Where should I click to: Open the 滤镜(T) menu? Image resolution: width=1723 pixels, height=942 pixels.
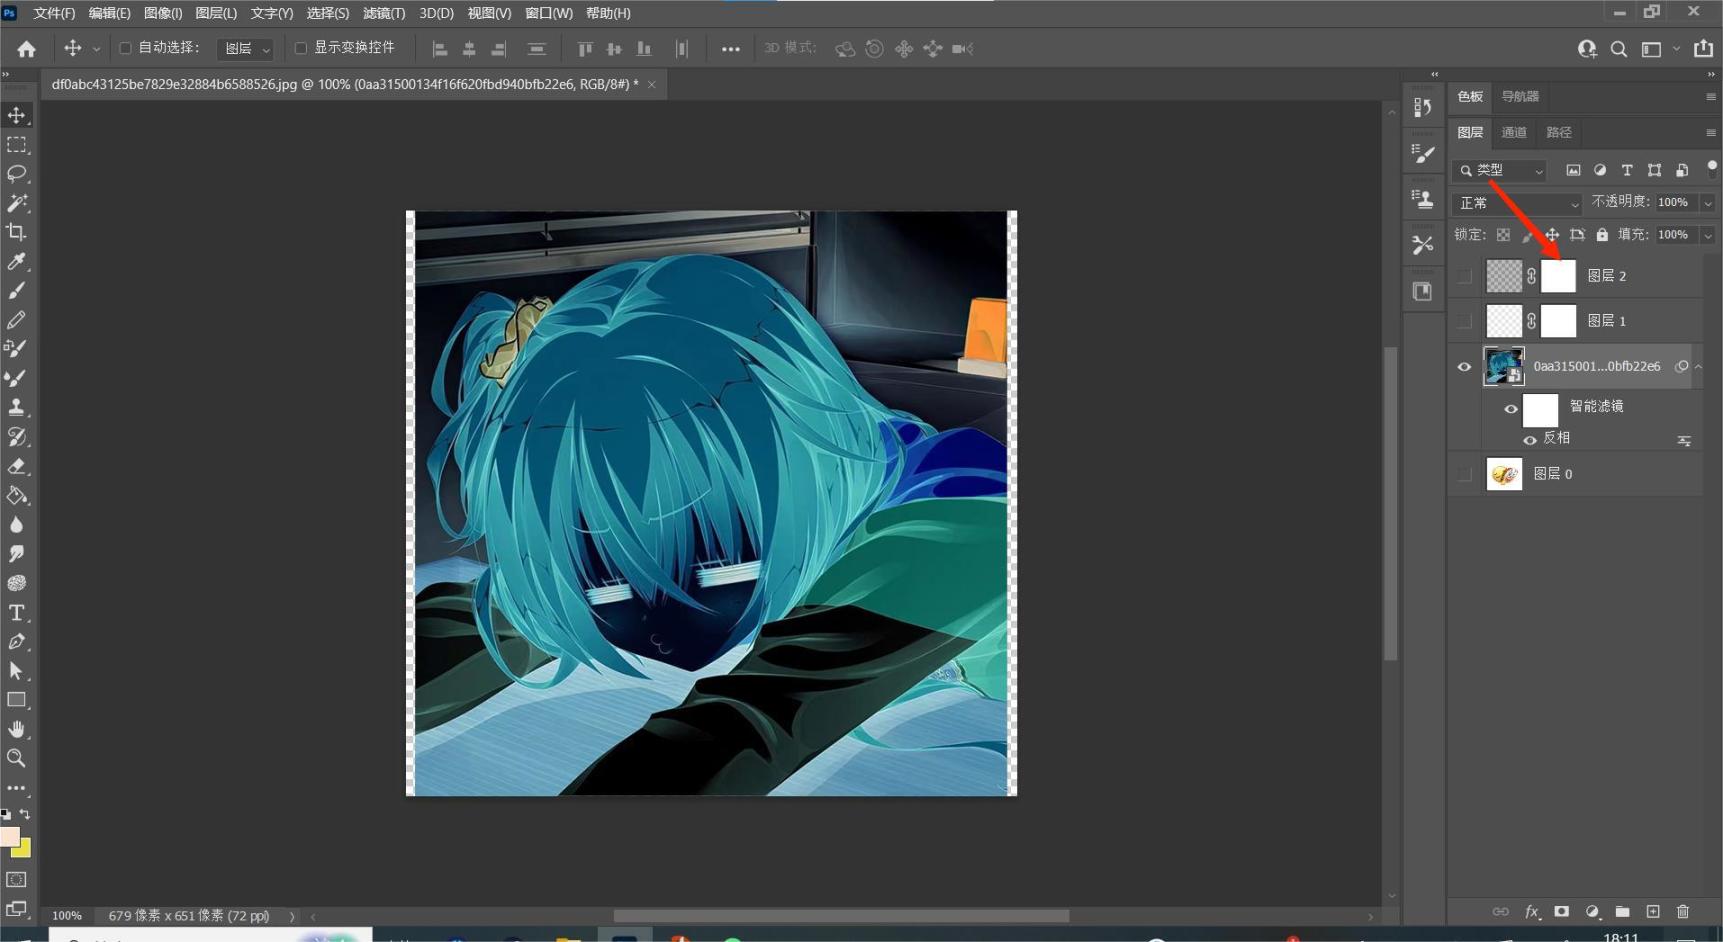click(384, 13)
